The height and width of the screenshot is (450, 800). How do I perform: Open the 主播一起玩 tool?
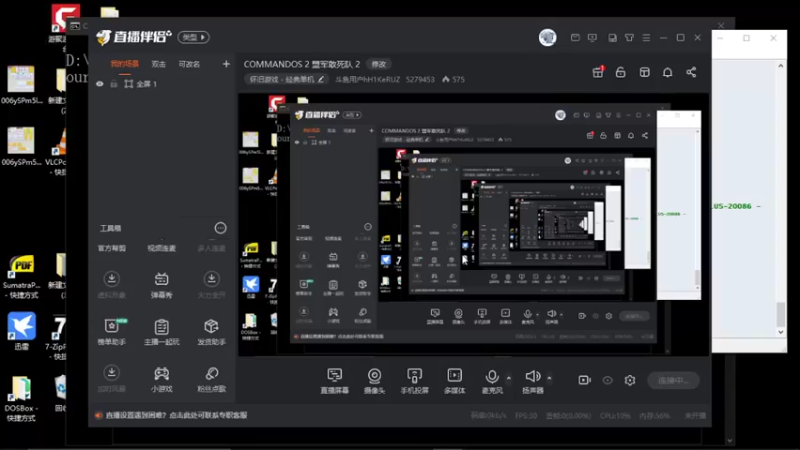coord(161,332)
